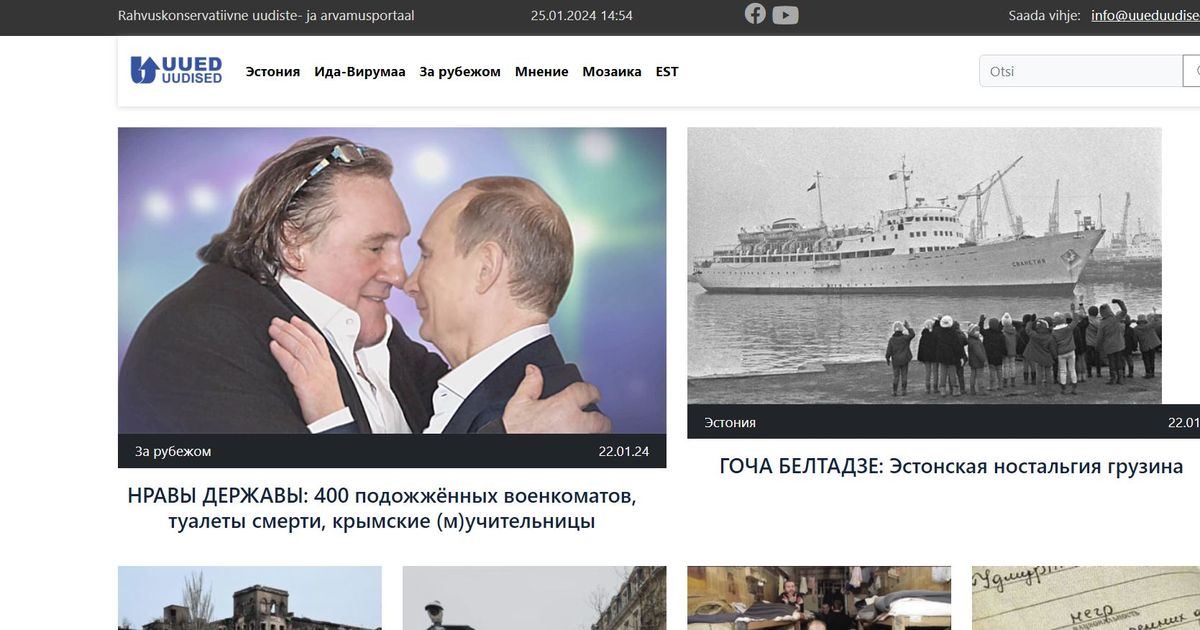Open the handwritten document article thumbnail
The width and height of the screenshot is (1200, 630).
point(1086,598)
